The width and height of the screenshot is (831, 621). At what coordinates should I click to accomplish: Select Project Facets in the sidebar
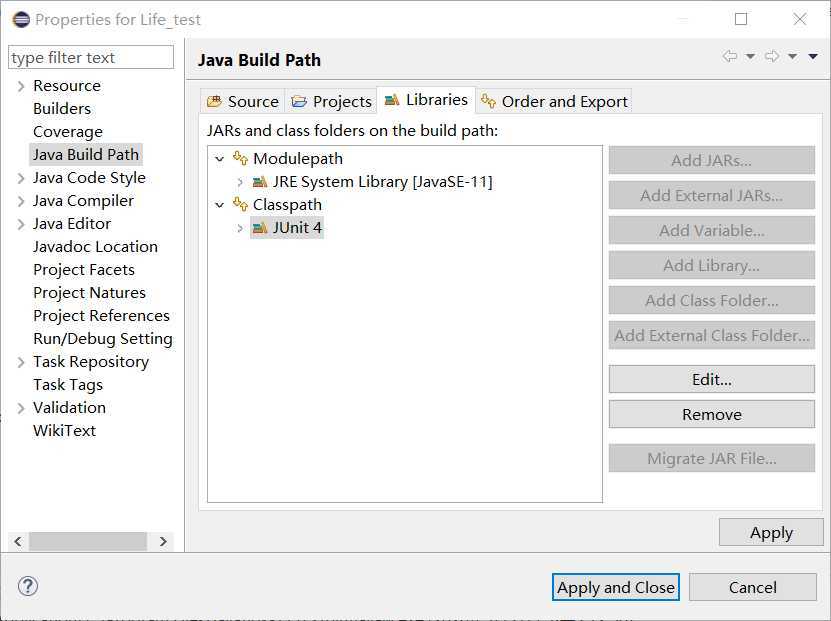tap(84, 270)
